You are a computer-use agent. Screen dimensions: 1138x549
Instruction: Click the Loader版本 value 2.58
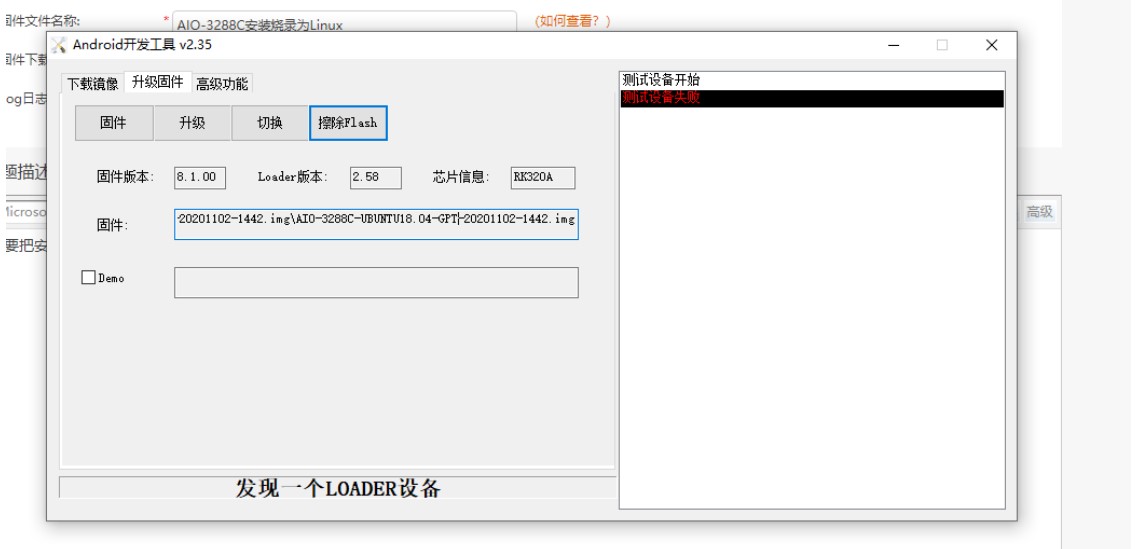(376, 177)
